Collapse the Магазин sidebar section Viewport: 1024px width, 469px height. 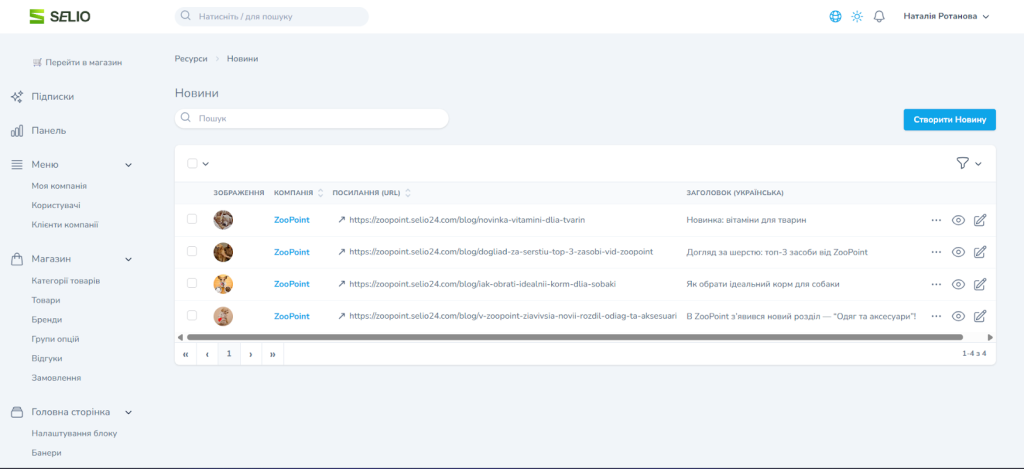[128, 259]
